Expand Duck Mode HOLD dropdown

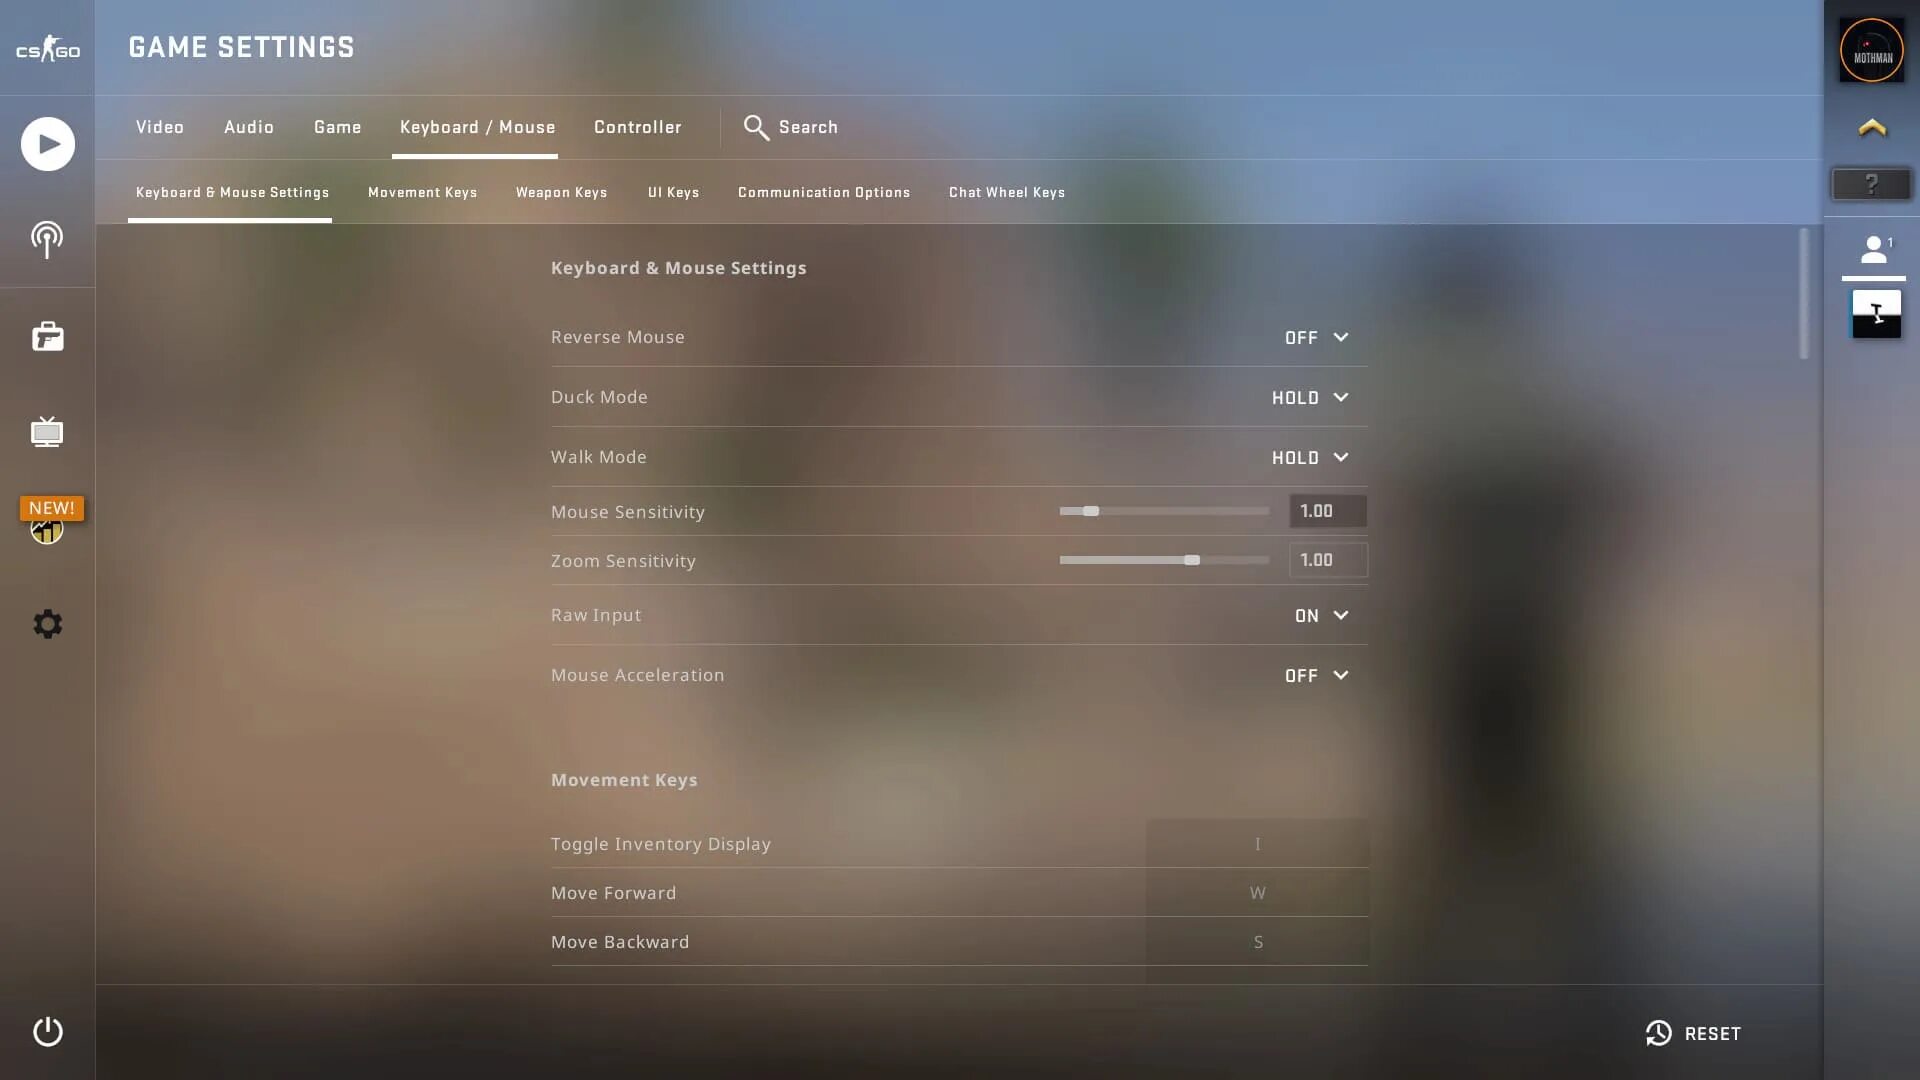point(1307,397)
